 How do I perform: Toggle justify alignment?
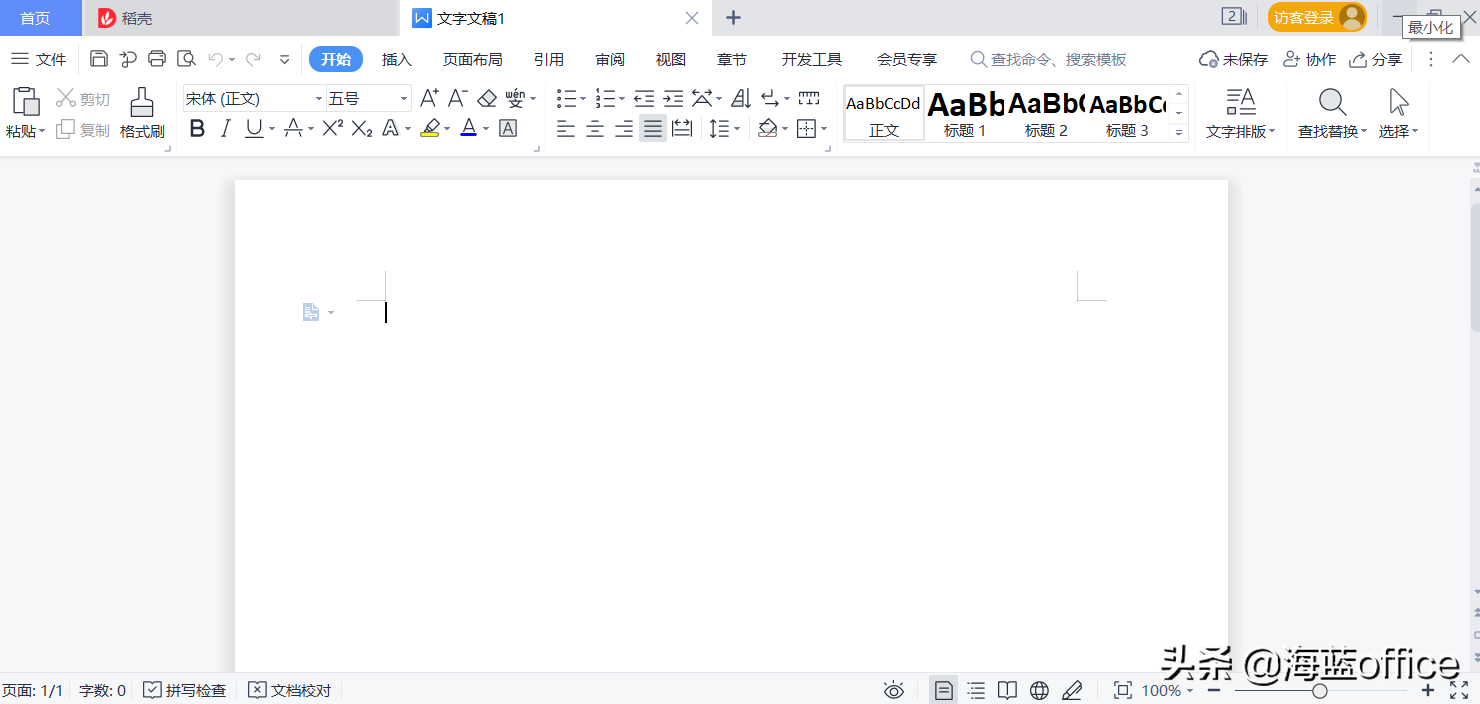point(653,128)
